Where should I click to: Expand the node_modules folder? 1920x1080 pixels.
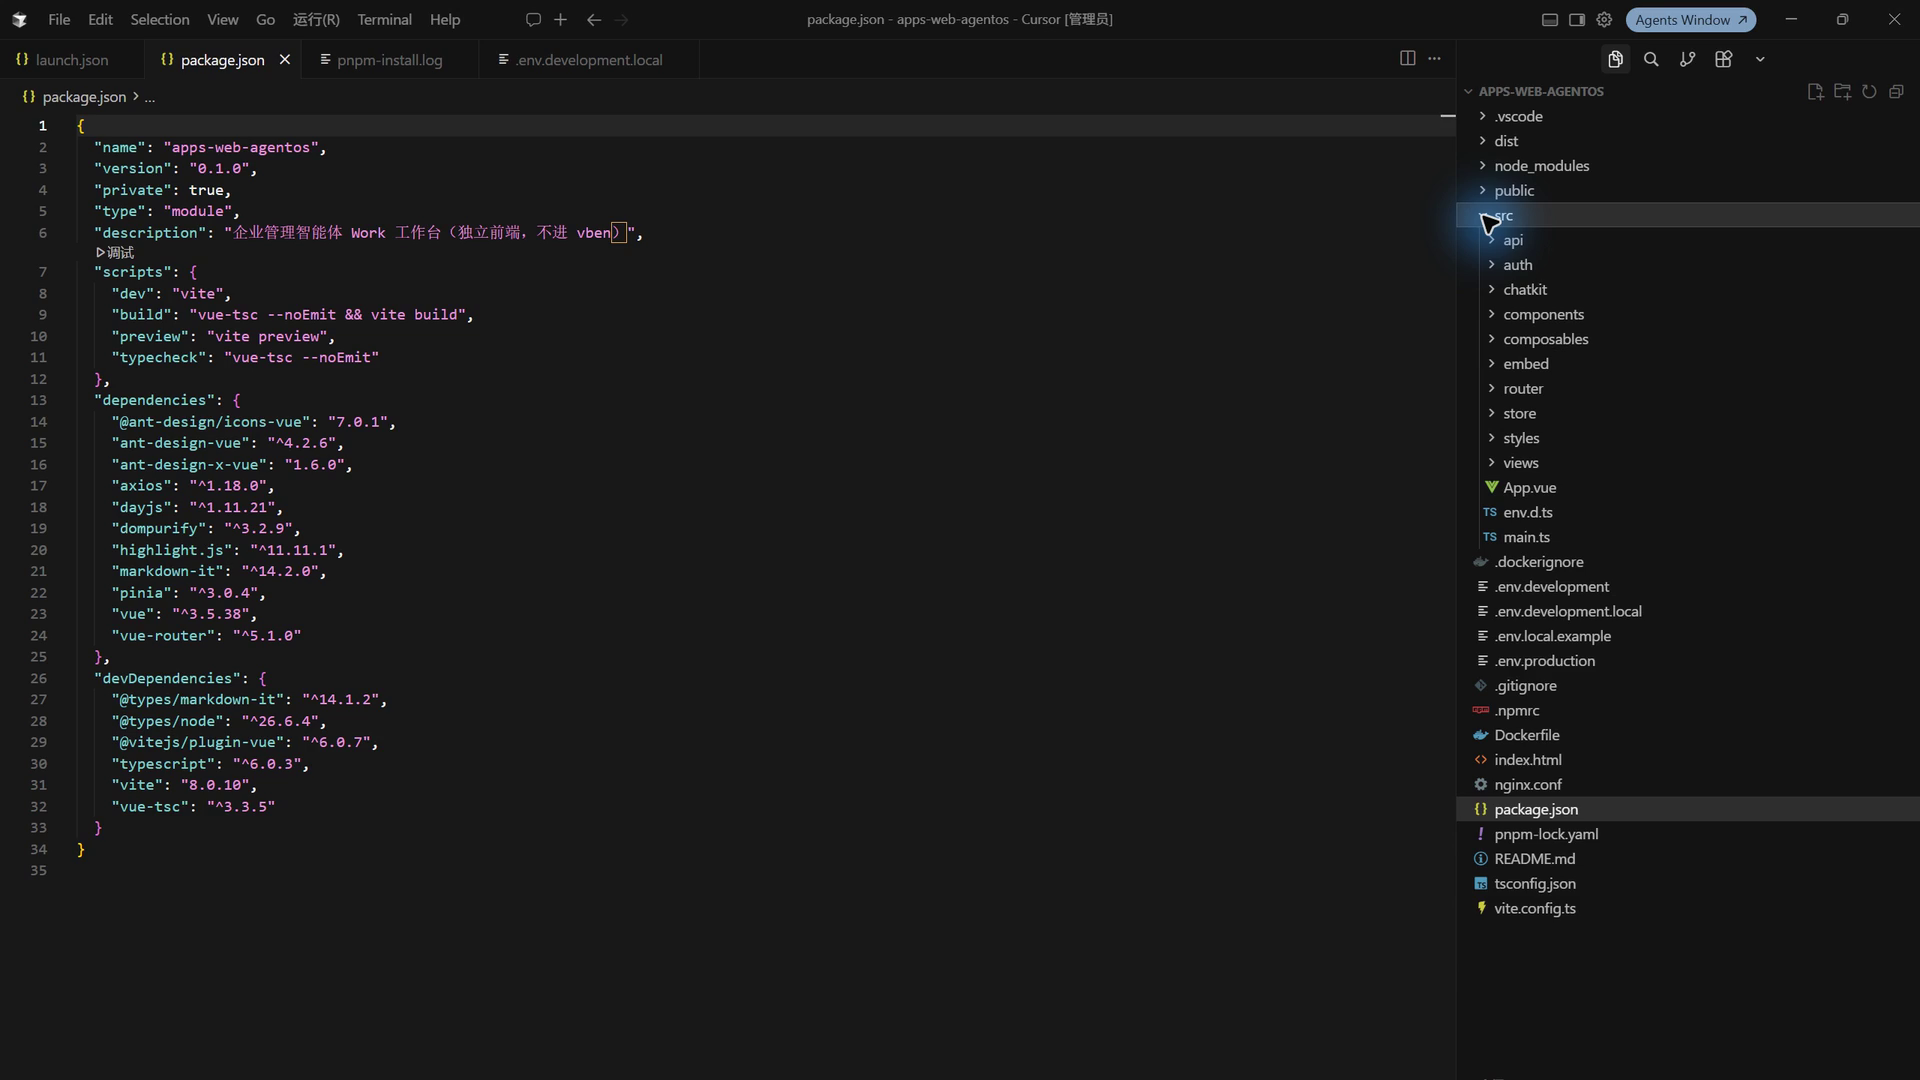tap(1688, 166)
